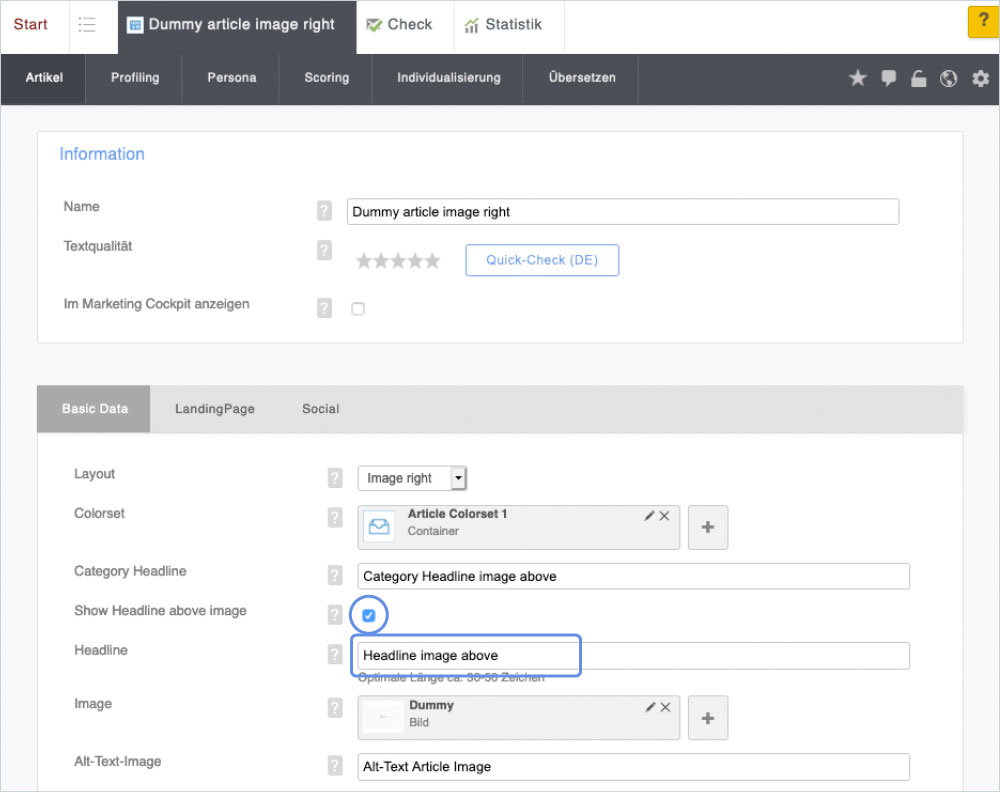Click the Article Colorset 1 container icon
The image size is (1000, 792).
tap(379, 527)
